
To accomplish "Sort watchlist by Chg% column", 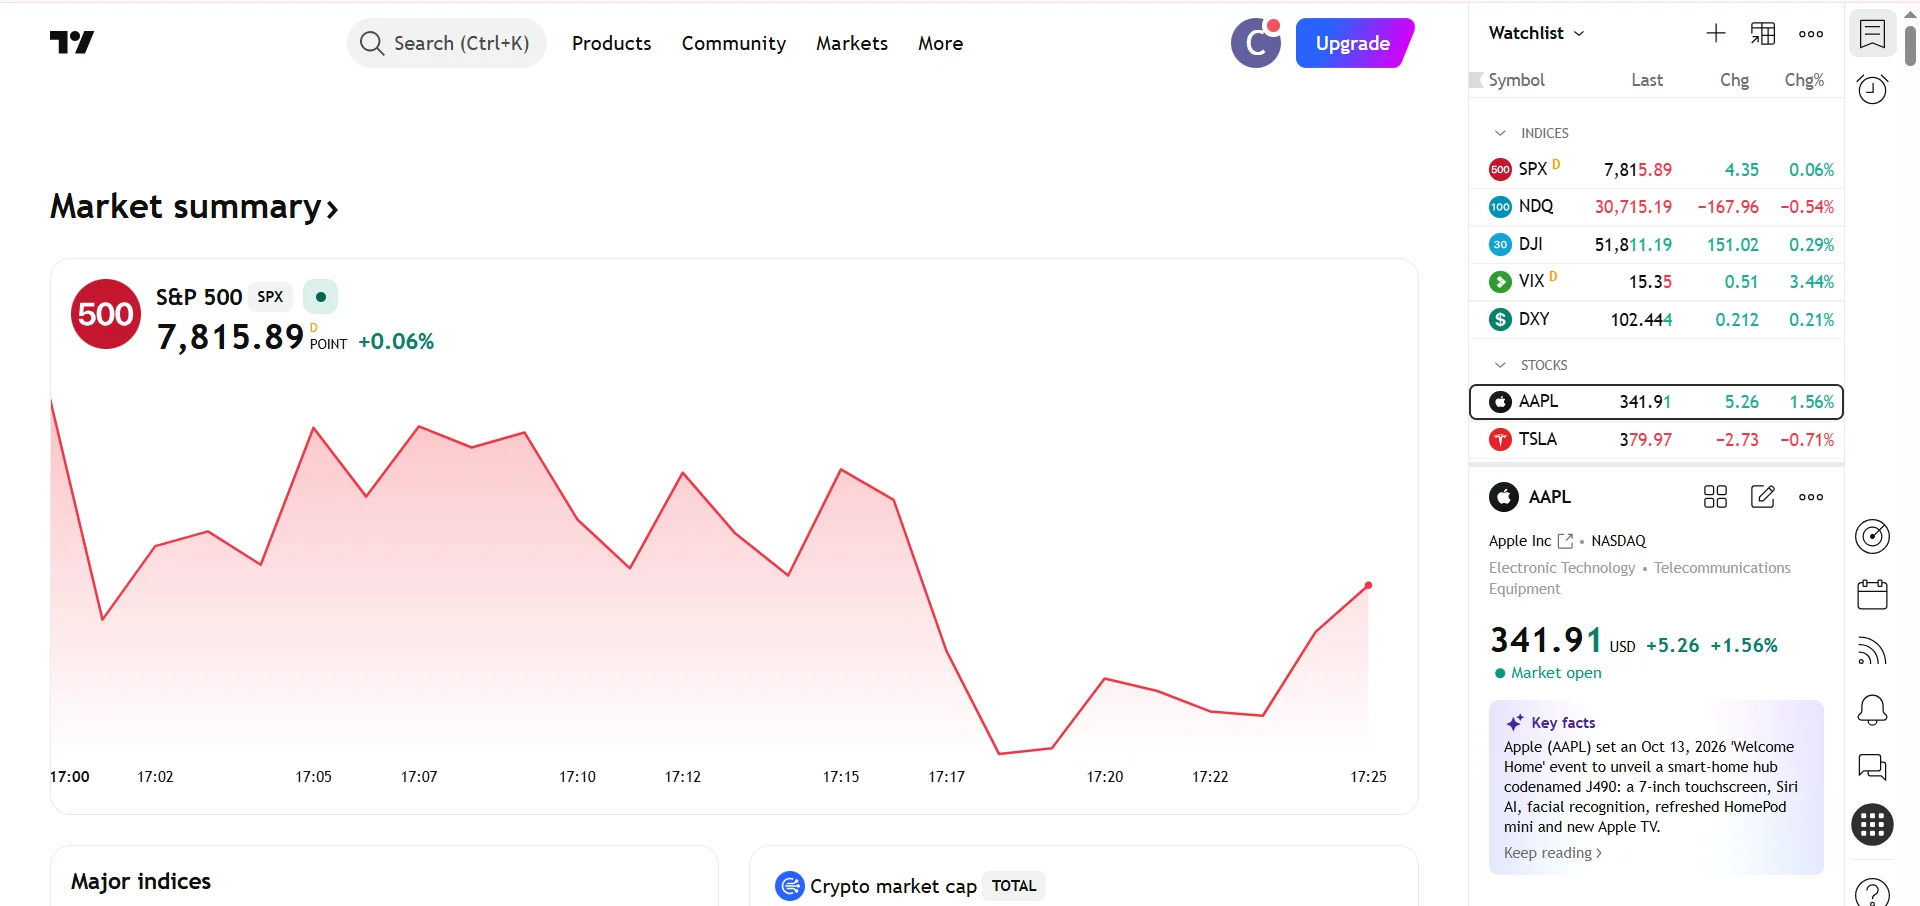I will coord(1804,80).
